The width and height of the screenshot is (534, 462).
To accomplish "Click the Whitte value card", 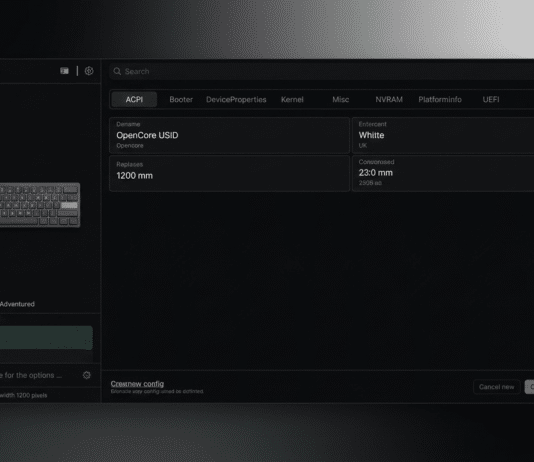I will tap(443, 135).
